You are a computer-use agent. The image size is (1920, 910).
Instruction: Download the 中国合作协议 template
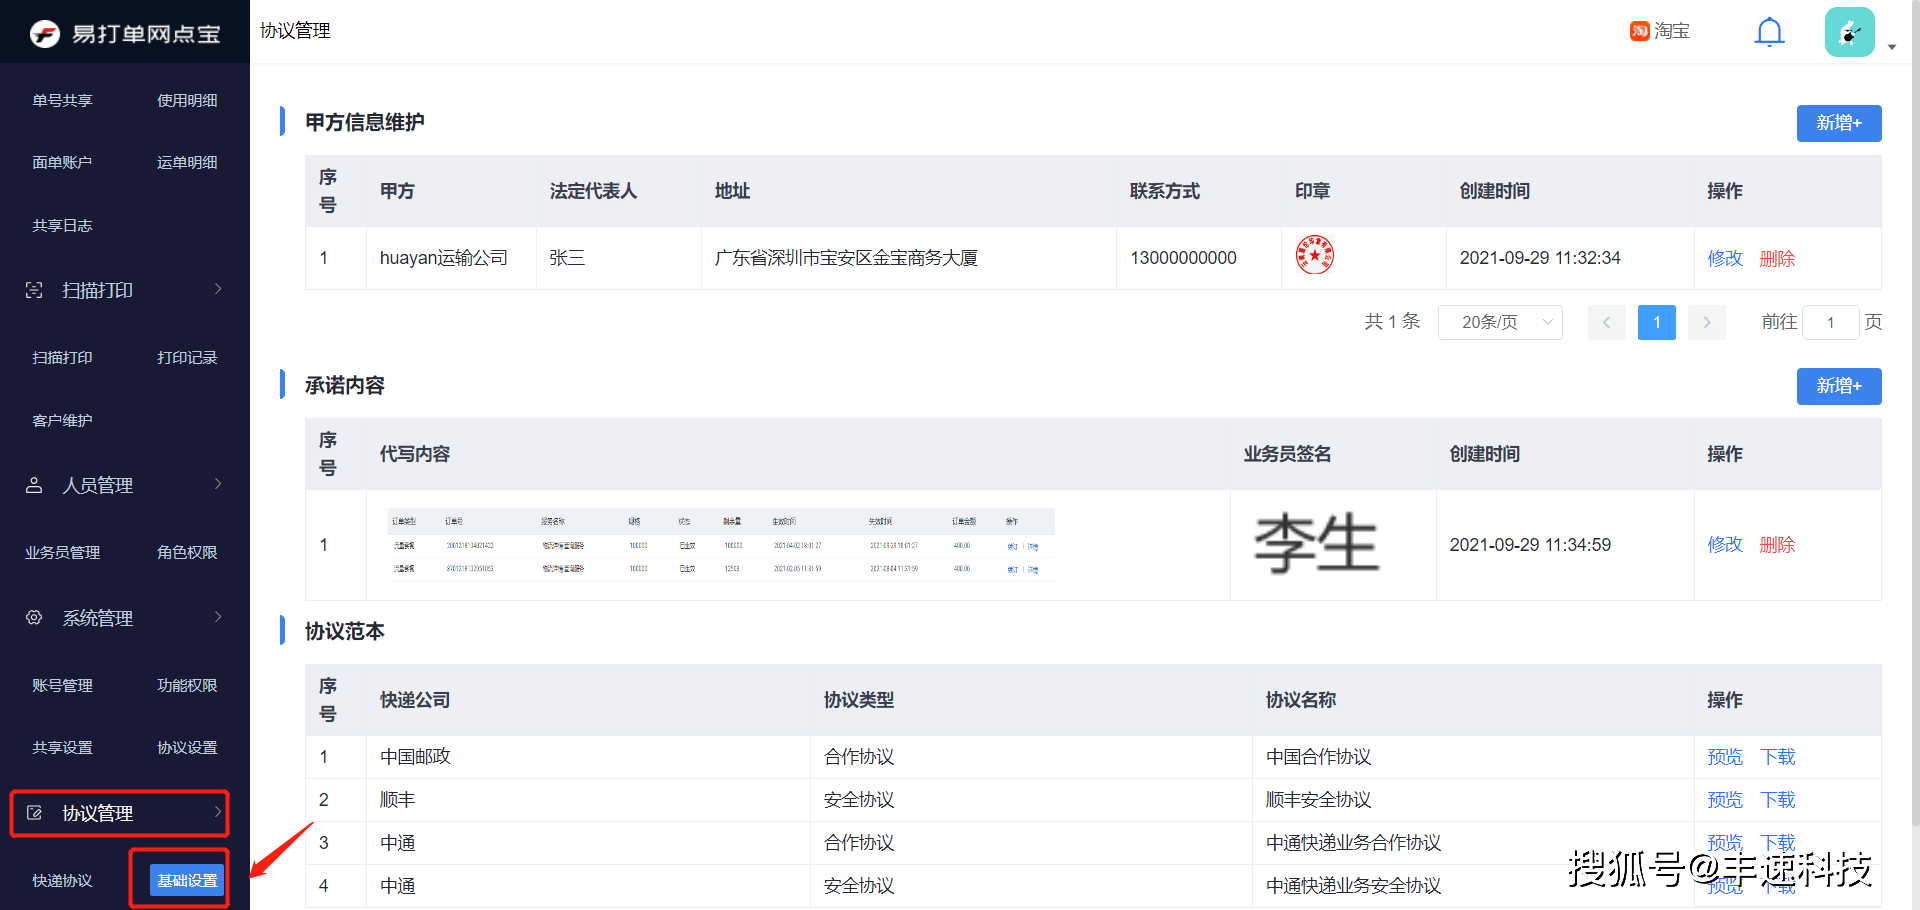coord(1778,757)
